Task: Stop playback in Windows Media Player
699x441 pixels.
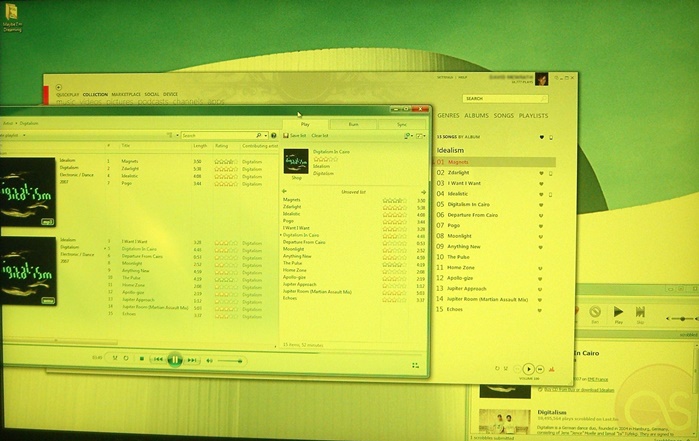Action: tap(142, 359)
